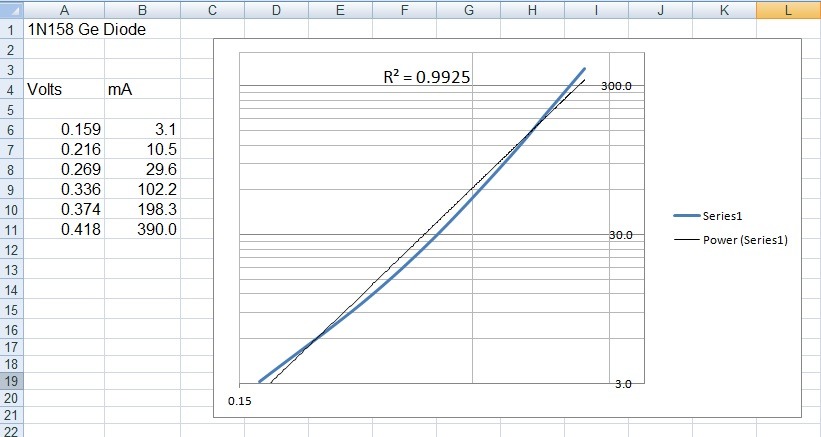Select column C header

212,10
